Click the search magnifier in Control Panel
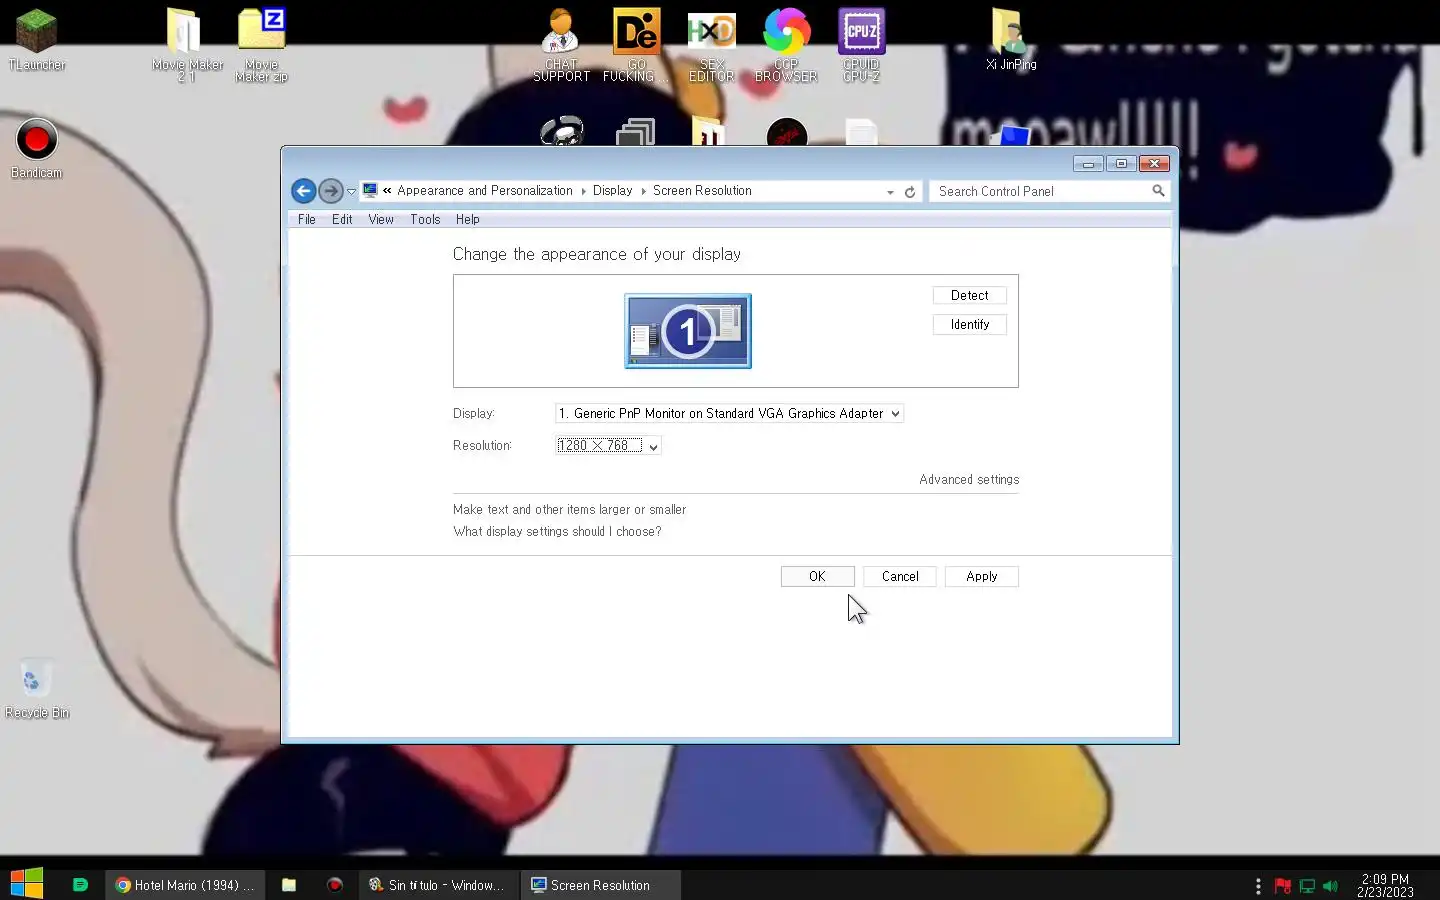This screenshot has height=900, width=1440. pyautogui.click(x=1158, y=191)
